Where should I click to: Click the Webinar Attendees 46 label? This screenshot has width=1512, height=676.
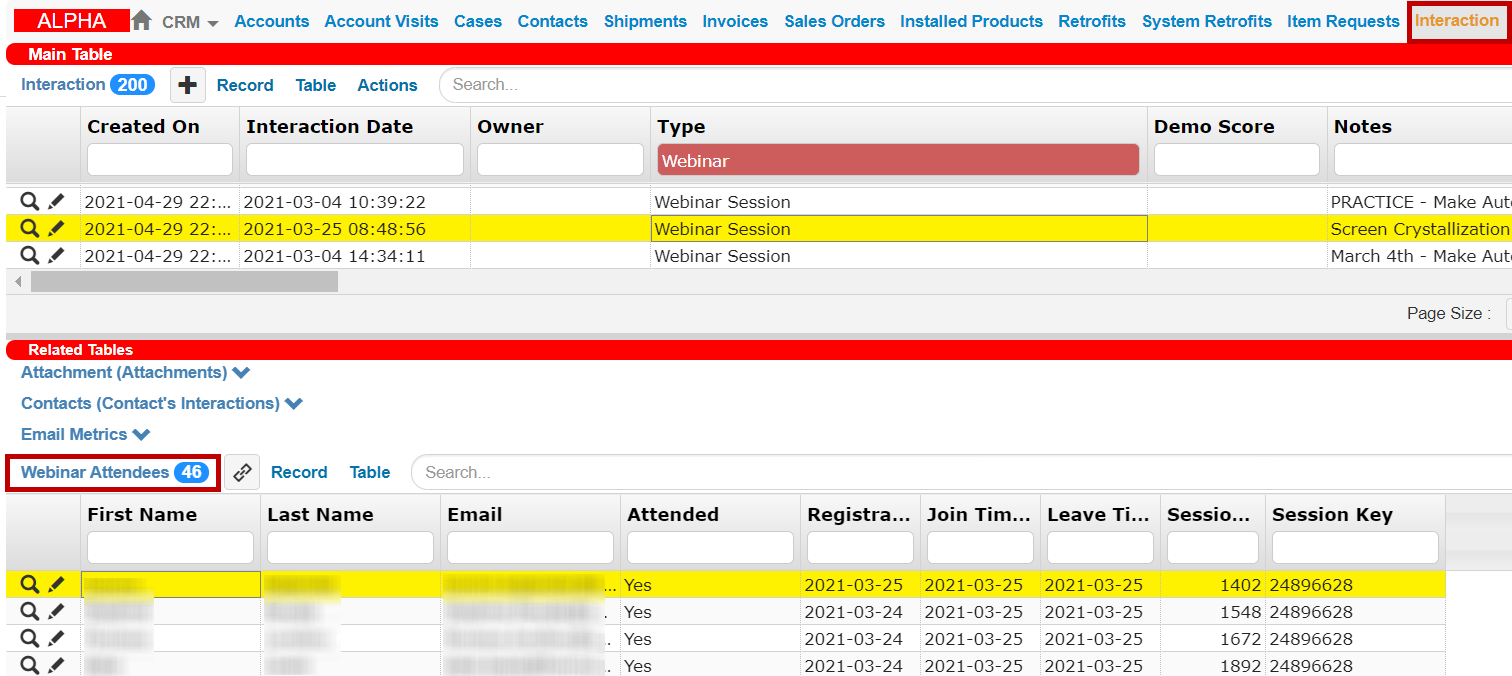[113, 473]
